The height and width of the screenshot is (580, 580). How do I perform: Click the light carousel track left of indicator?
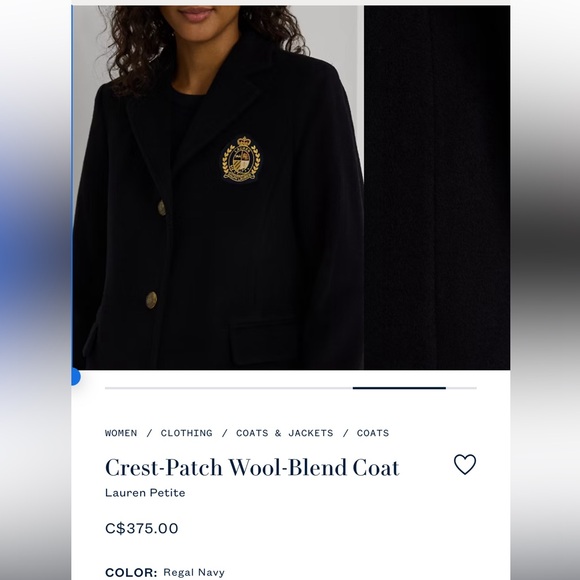229,388
